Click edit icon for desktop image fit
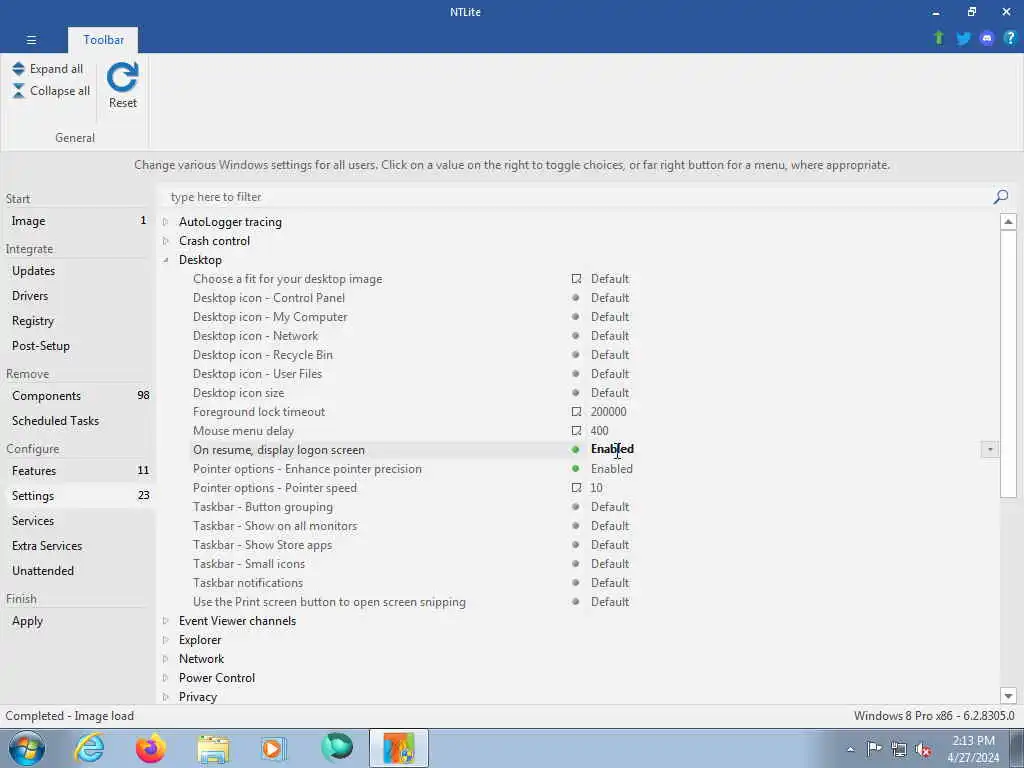 pos(576,278)
